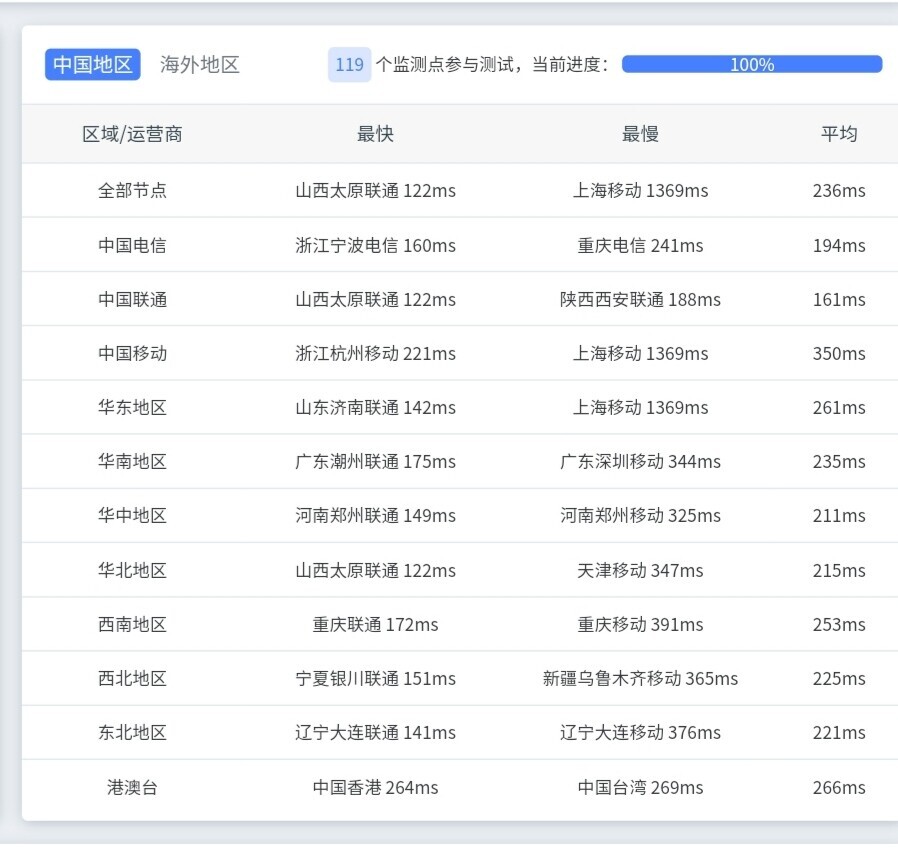The height and width of the screenshot is (848, 898).
Task: Click 上海移动 1369ms in 中国移动 row
Action: pyautogui.click(x=640, y=353)
